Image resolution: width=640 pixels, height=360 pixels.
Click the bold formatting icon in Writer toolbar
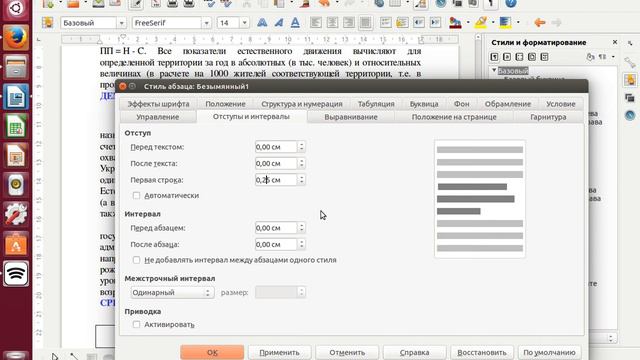click(262, 22)
